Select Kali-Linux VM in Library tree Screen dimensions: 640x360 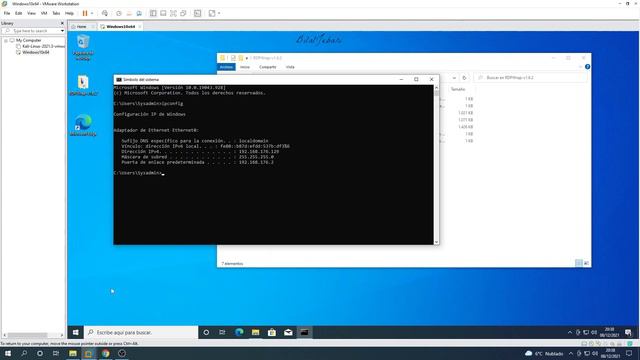click(x=40, y=47)
